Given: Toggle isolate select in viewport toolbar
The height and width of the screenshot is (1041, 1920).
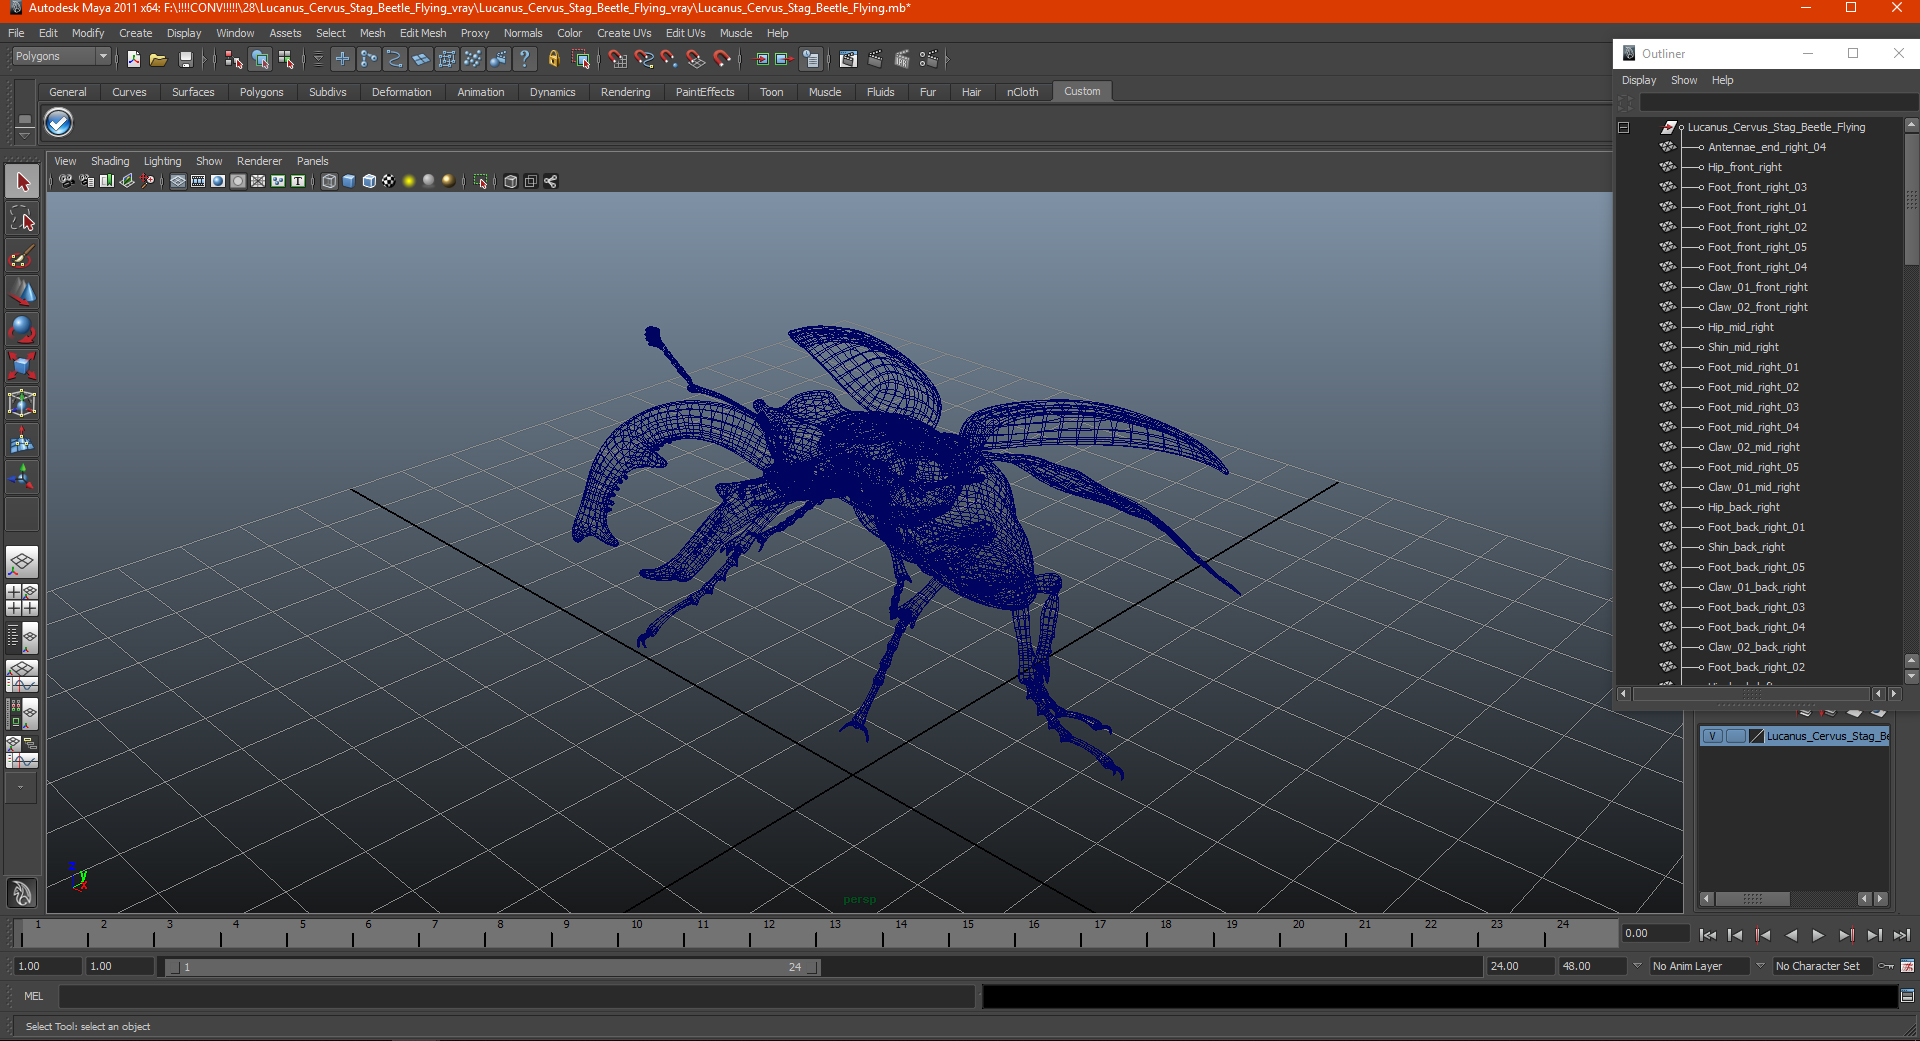Looking at the screenshot, I should coord(481,181).
